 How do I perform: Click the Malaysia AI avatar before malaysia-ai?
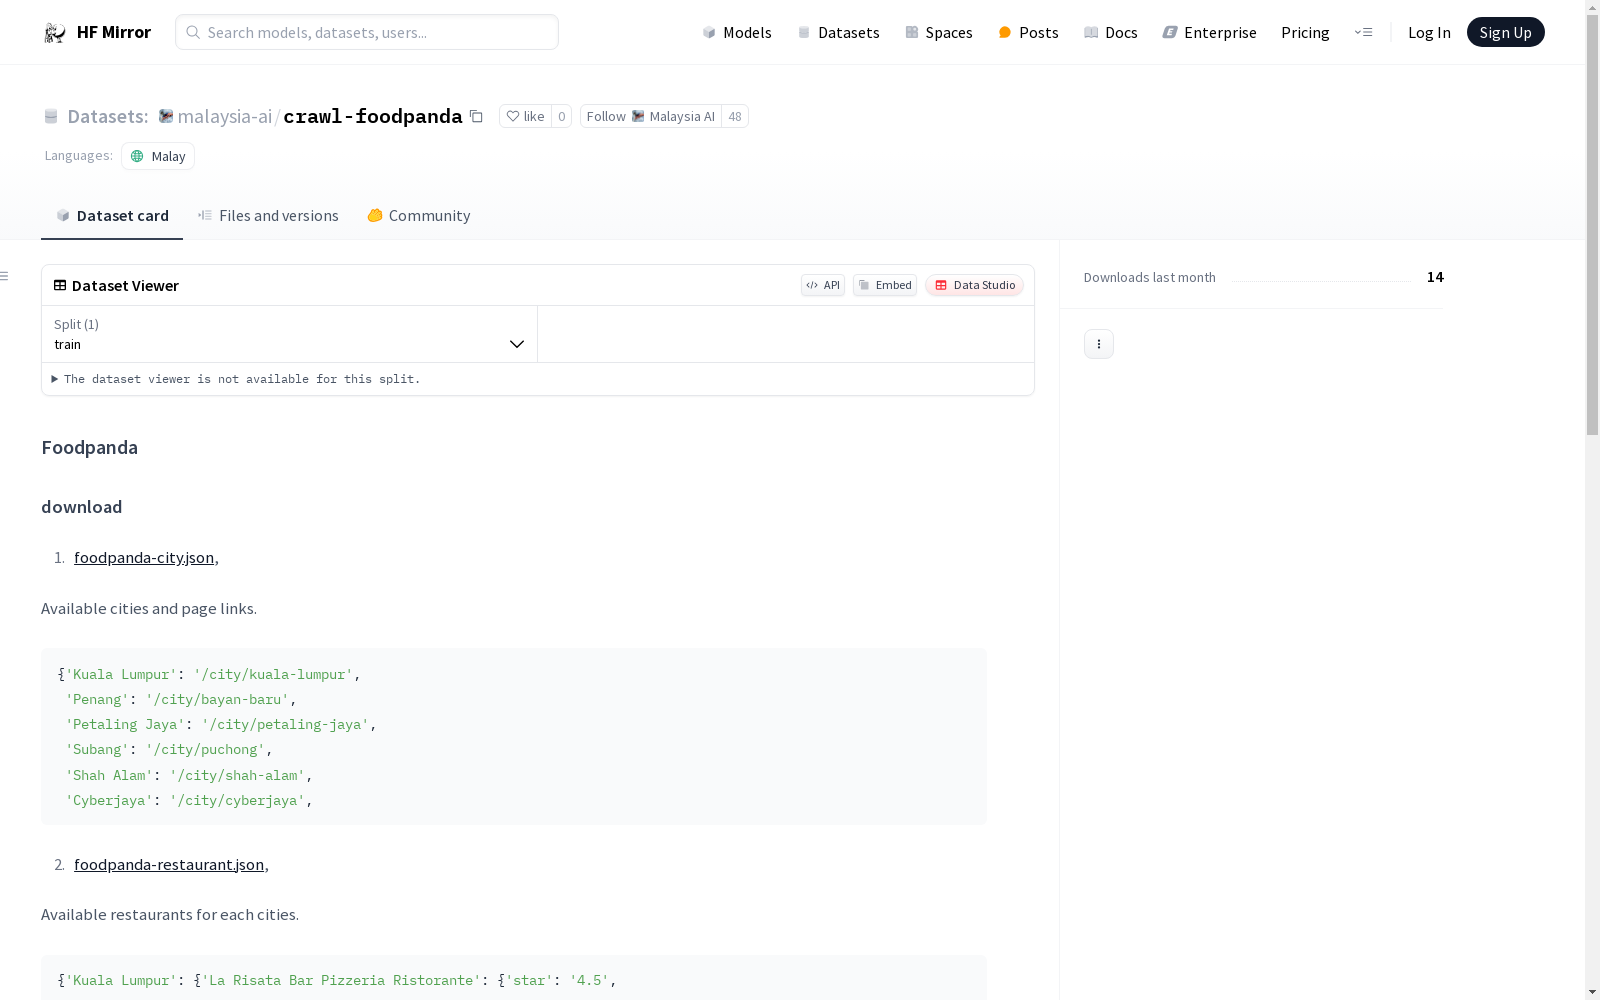pyautogui.click(x=166, y=116)
